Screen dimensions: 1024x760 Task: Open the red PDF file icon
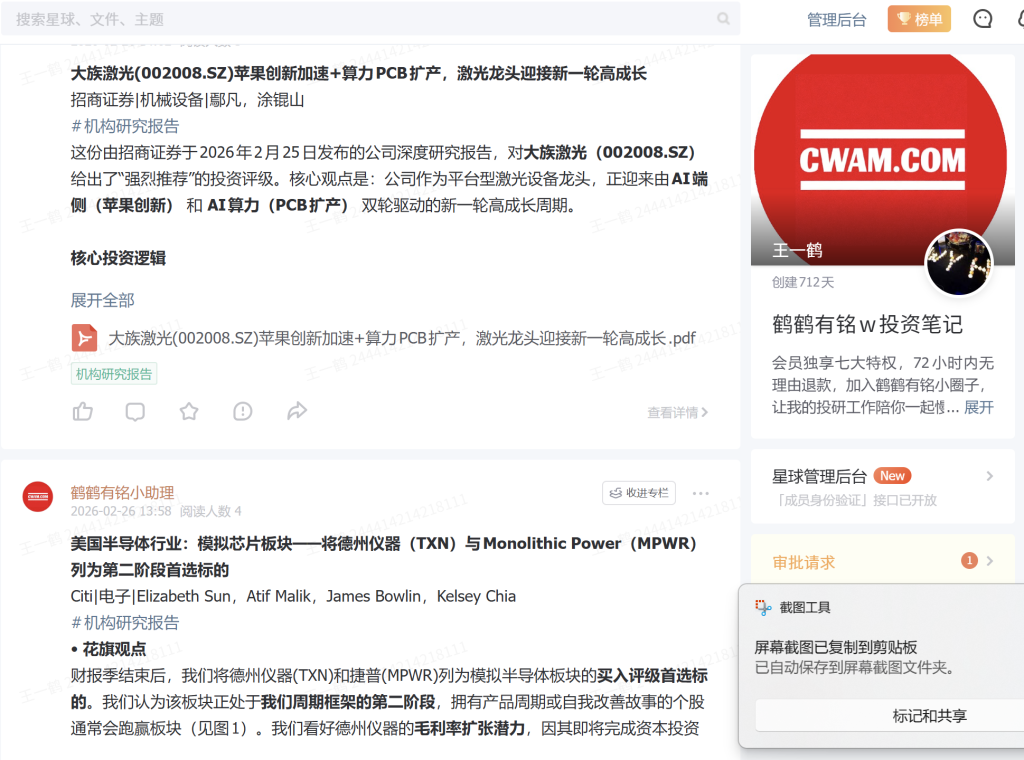84,338
